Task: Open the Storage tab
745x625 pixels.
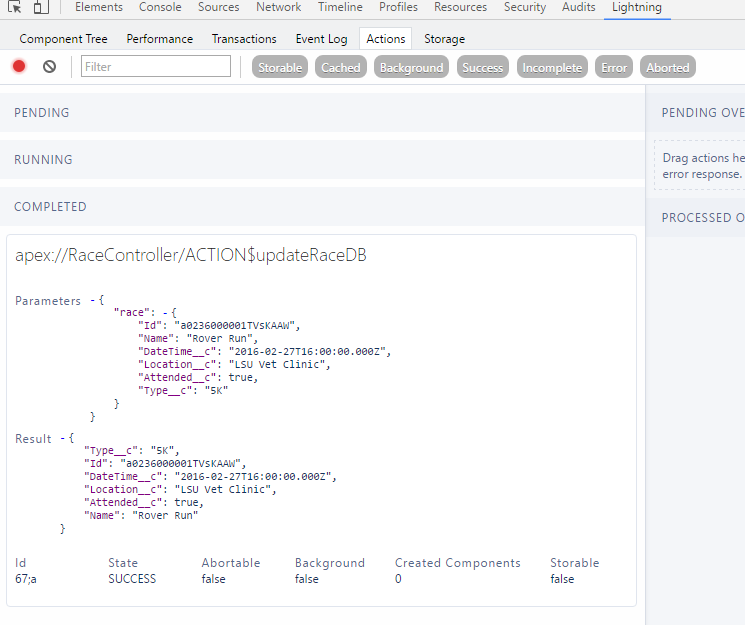Action: [x=444, y=39]
